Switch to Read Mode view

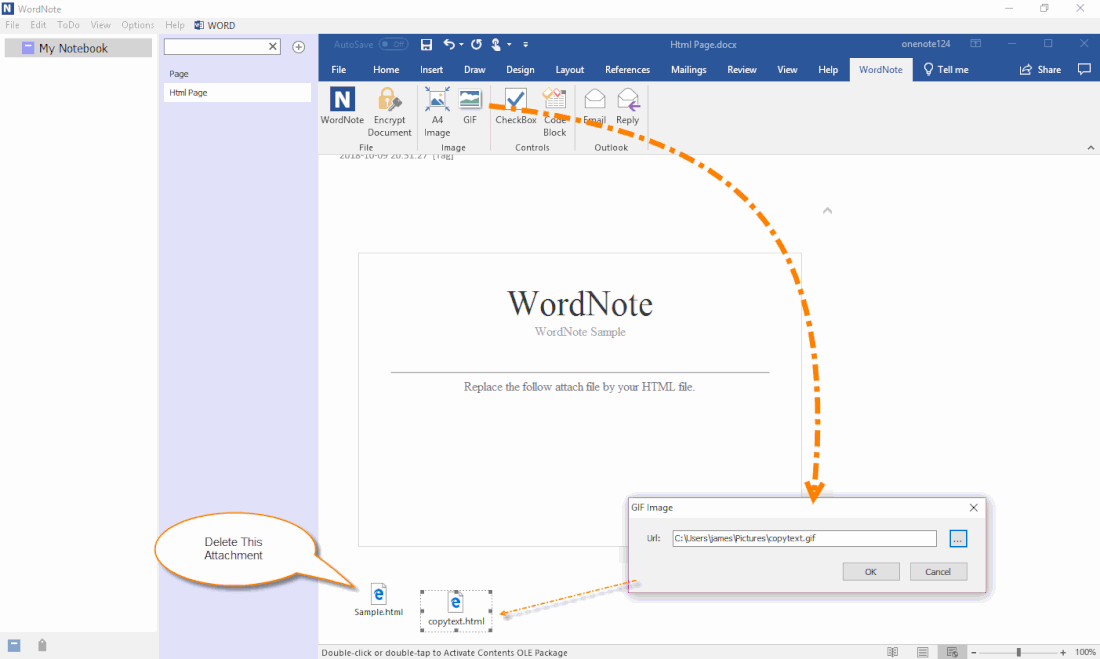(x=892, y=652)
